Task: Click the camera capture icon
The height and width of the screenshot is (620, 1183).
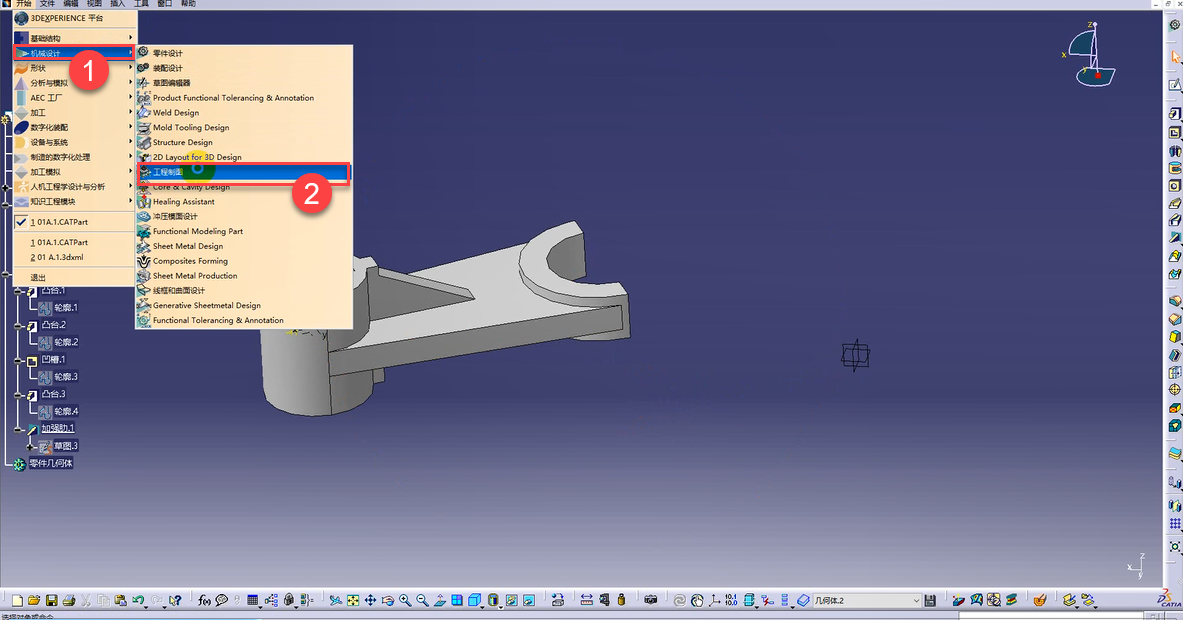Action: click(x=651, y=600)
